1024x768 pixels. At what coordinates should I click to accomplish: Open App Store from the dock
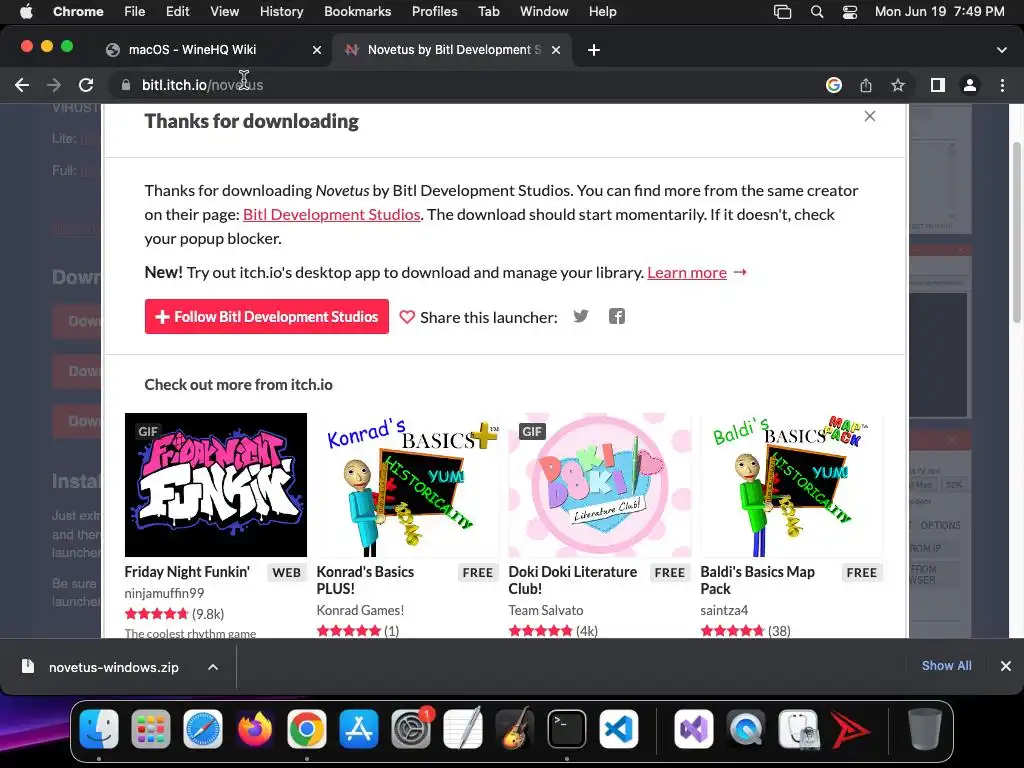[x=359, y=729]
